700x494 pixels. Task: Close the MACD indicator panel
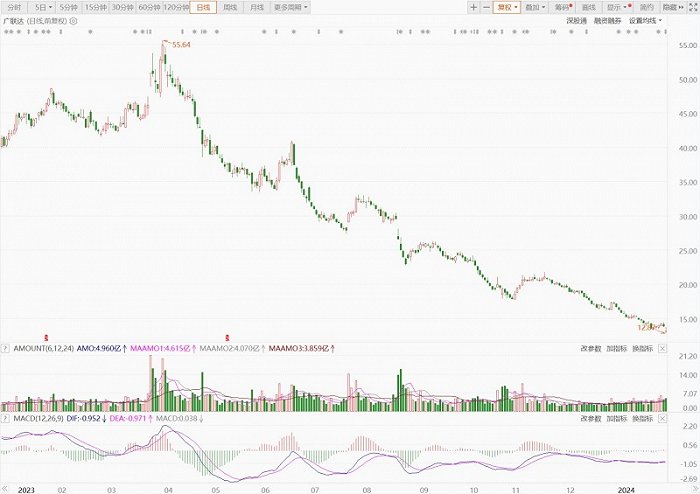coord(662,419)
